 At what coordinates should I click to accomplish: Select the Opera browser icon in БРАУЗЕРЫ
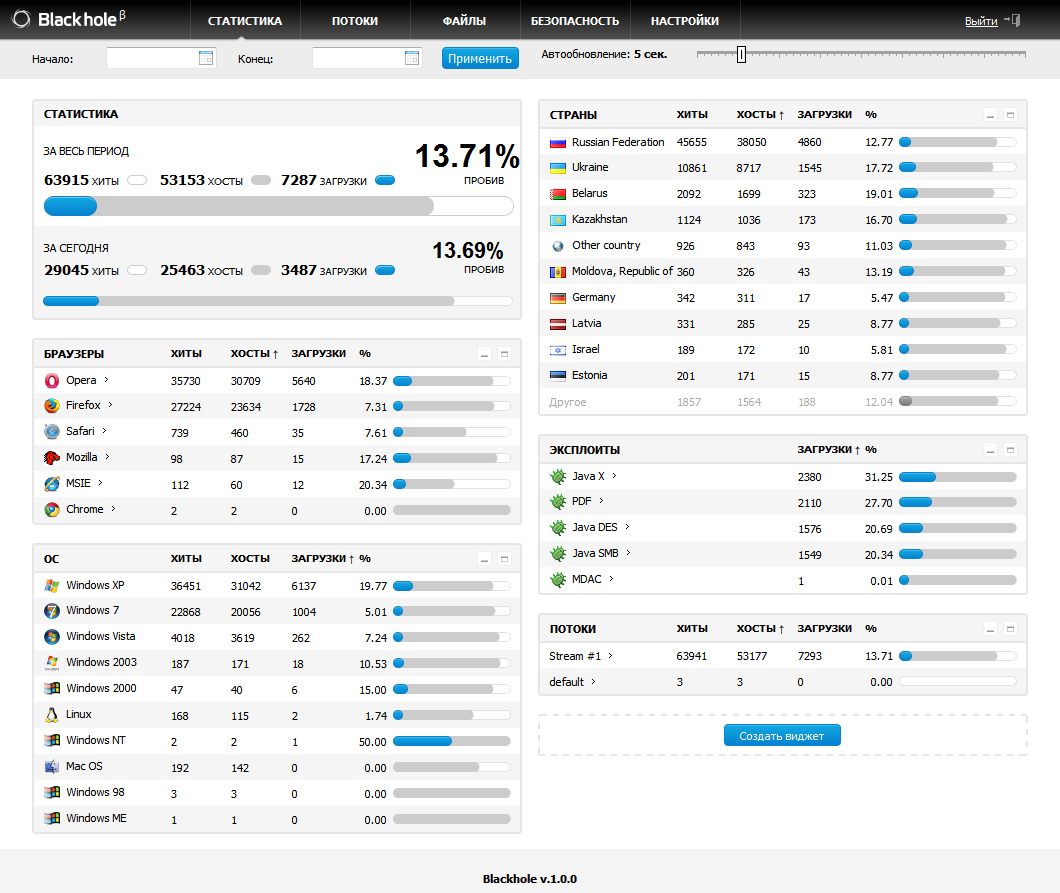pyautogui.click(x=51, y=380)
